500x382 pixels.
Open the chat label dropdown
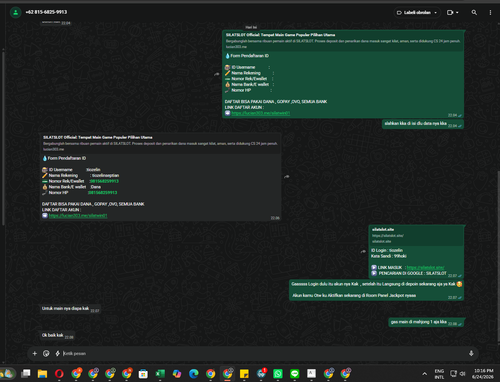(x=417, y=12)
